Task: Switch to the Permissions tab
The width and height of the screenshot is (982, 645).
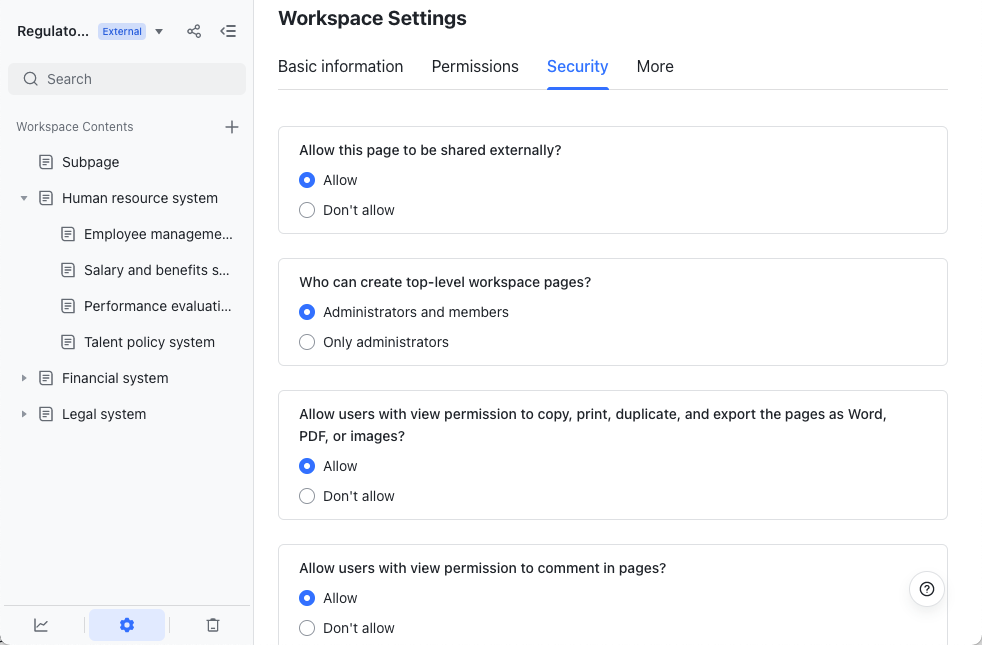Action: pos(475,66)
